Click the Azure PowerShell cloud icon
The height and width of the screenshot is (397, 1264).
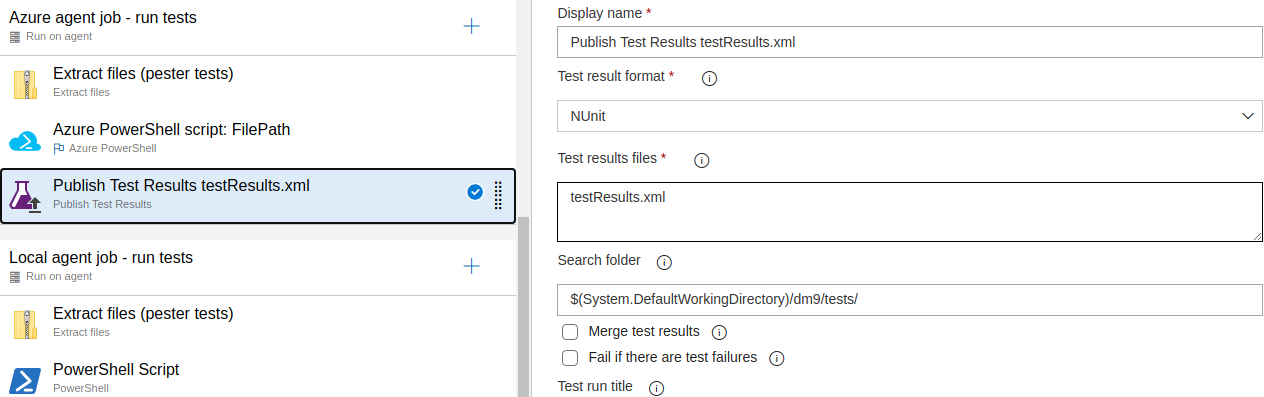25,140
